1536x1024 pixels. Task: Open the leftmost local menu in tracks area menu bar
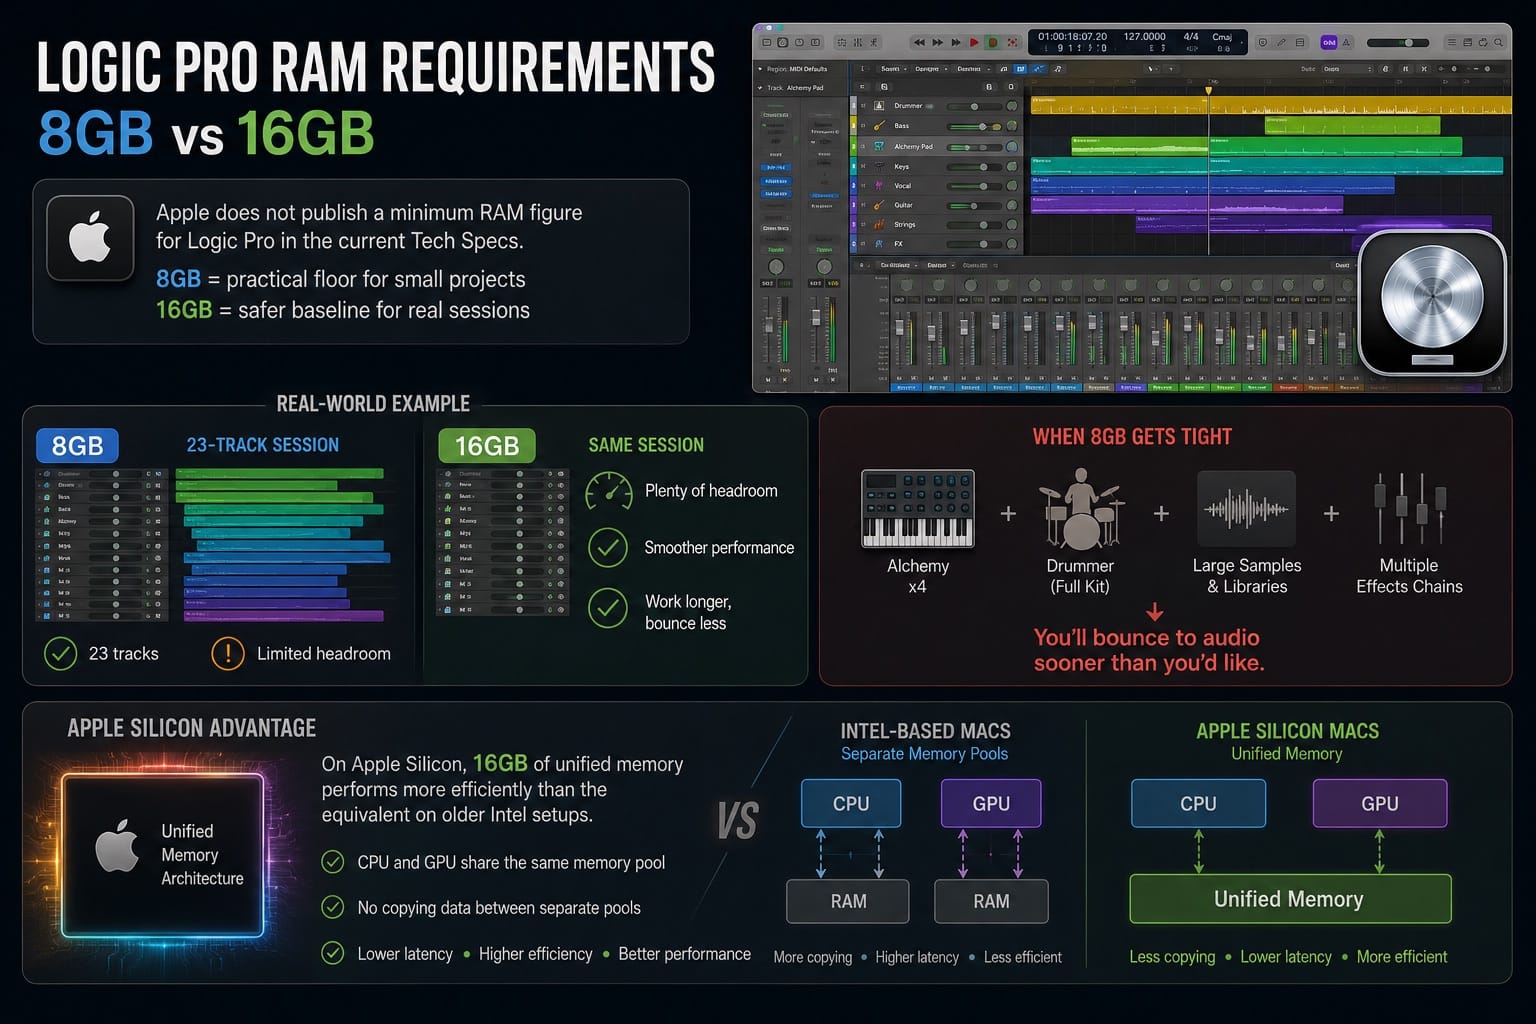(x=894, y=69)
